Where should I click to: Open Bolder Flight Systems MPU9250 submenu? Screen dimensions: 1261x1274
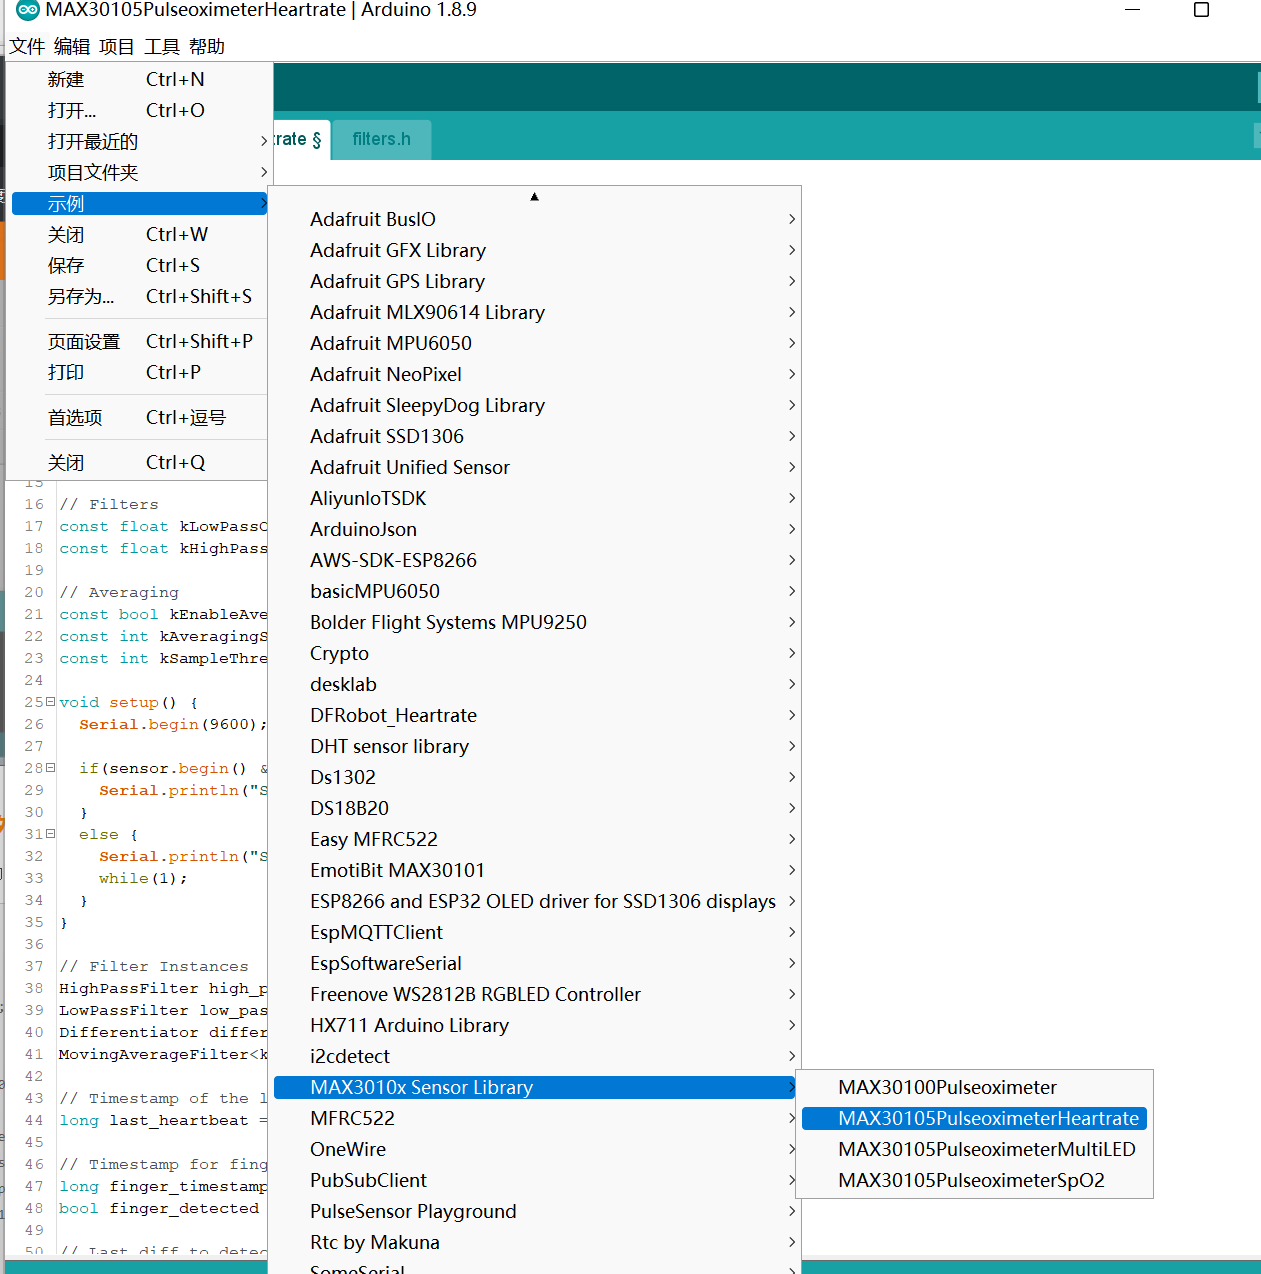coord(535,622)
